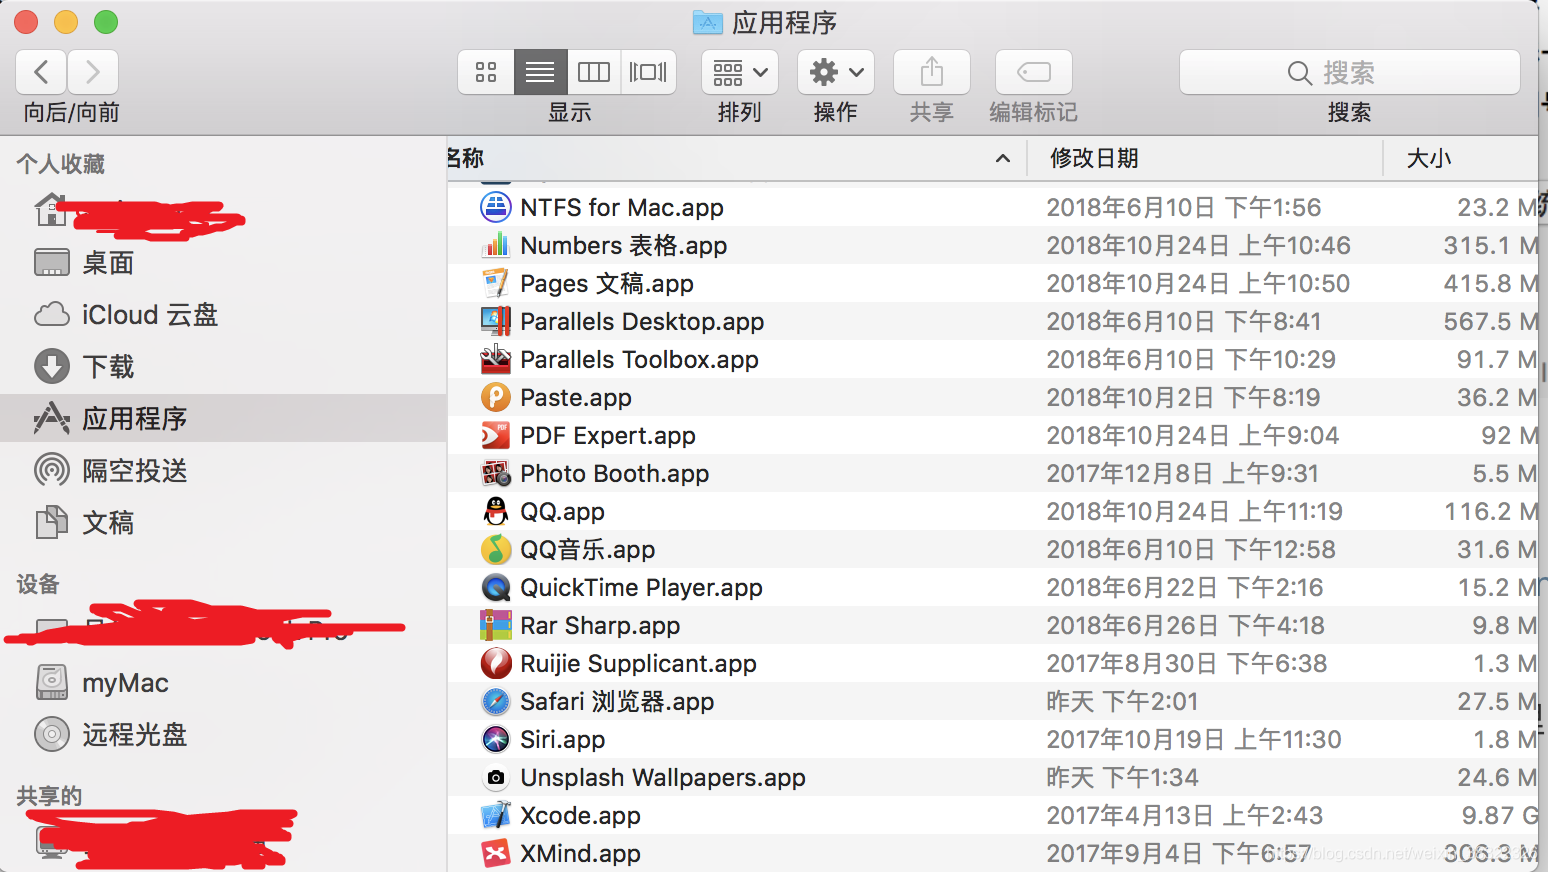Viewport: 1548px width, 872px height.
Task: Click the Unsplash Wallpapers camera icon
Action: pyautogui.click(x=496, y=777)
